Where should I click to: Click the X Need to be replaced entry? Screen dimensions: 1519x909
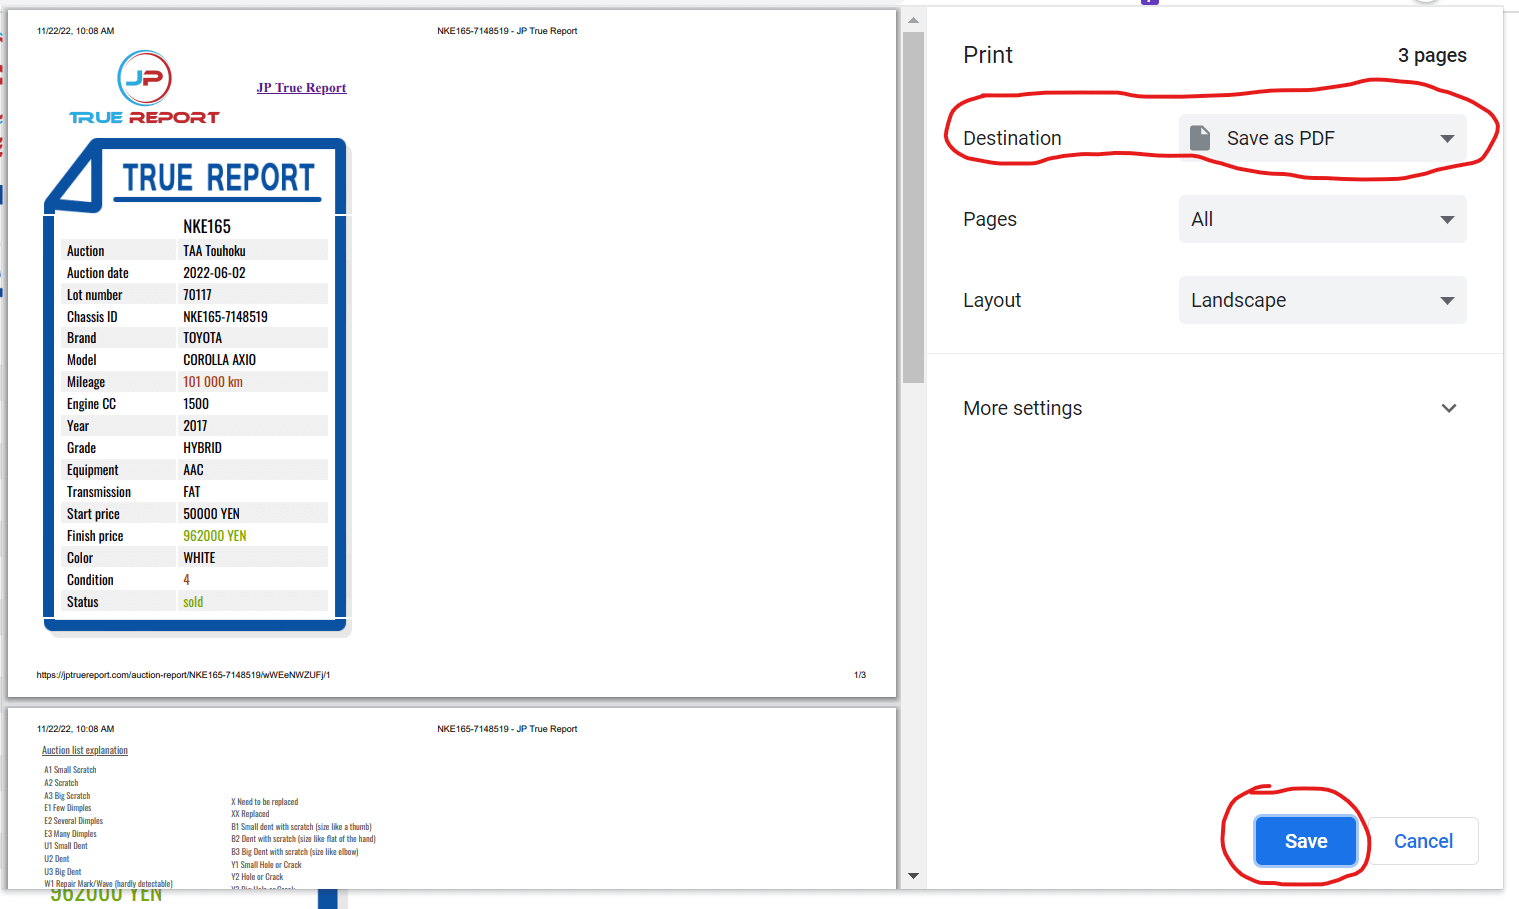(x=265, y=802)
